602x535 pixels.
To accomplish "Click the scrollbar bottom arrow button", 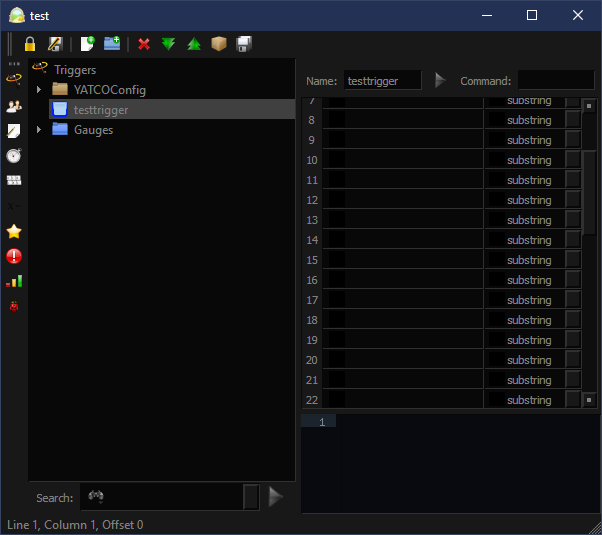I will click(x=589, y=400).
